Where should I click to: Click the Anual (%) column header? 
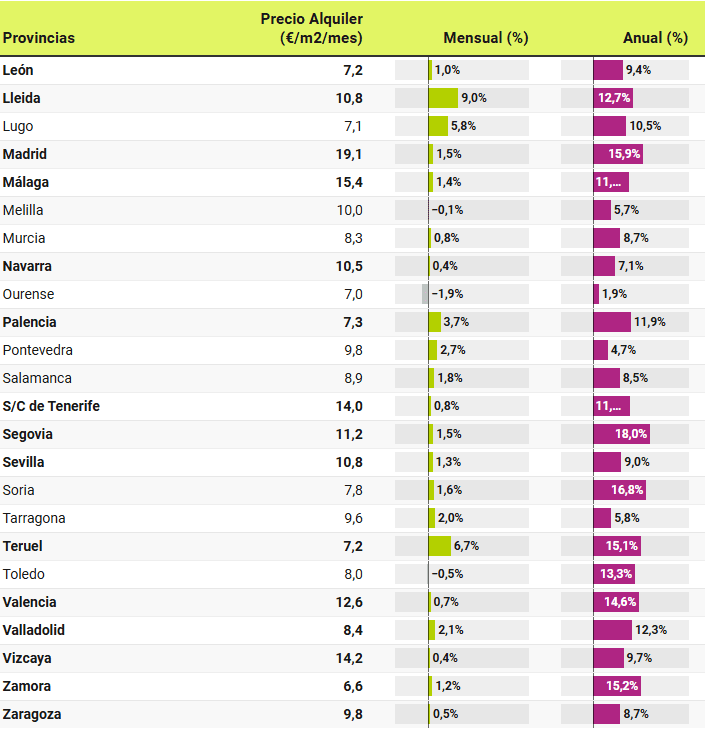pyautogui.click(x=655, y=38)
